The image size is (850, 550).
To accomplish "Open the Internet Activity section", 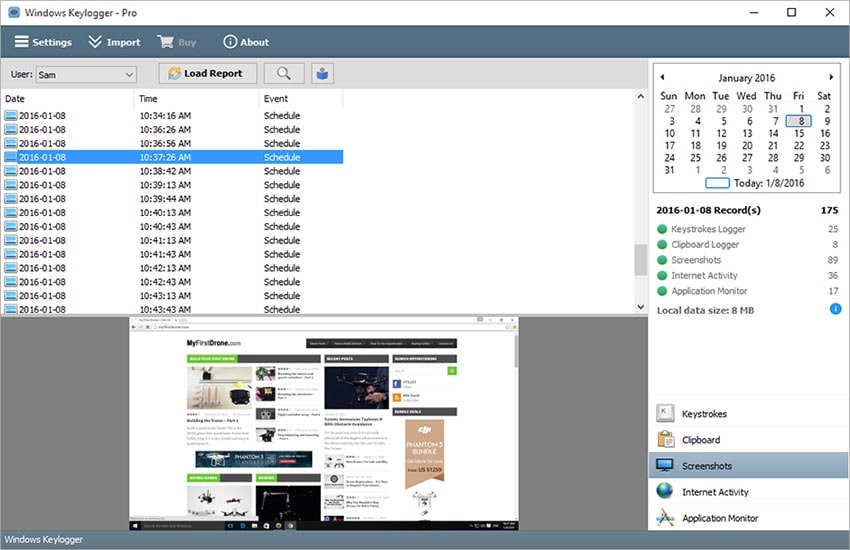I will [748, 492].
